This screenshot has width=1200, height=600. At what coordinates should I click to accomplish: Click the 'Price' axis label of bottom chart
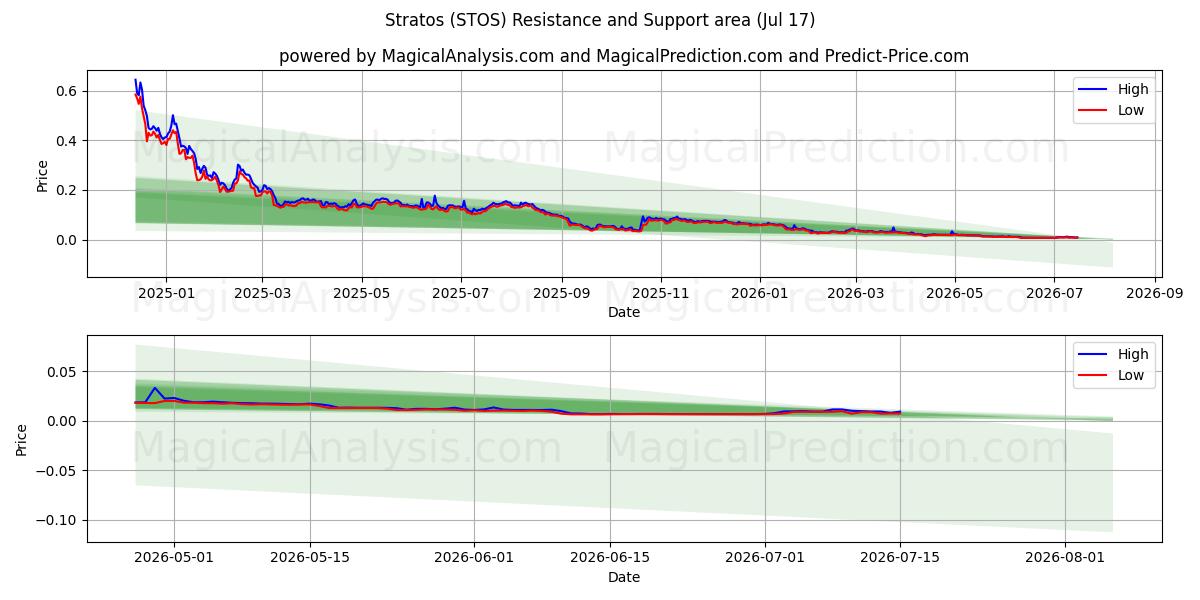pyautogui.click(x=21, y=439)
